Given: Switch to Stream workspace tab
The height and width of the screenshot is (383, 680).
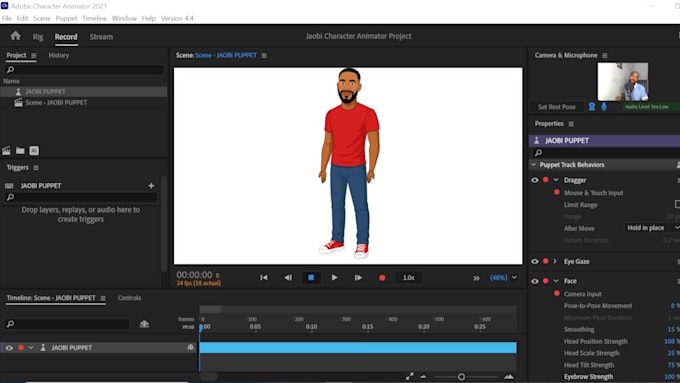Looking at the screenshot, I should click(101, 37).
